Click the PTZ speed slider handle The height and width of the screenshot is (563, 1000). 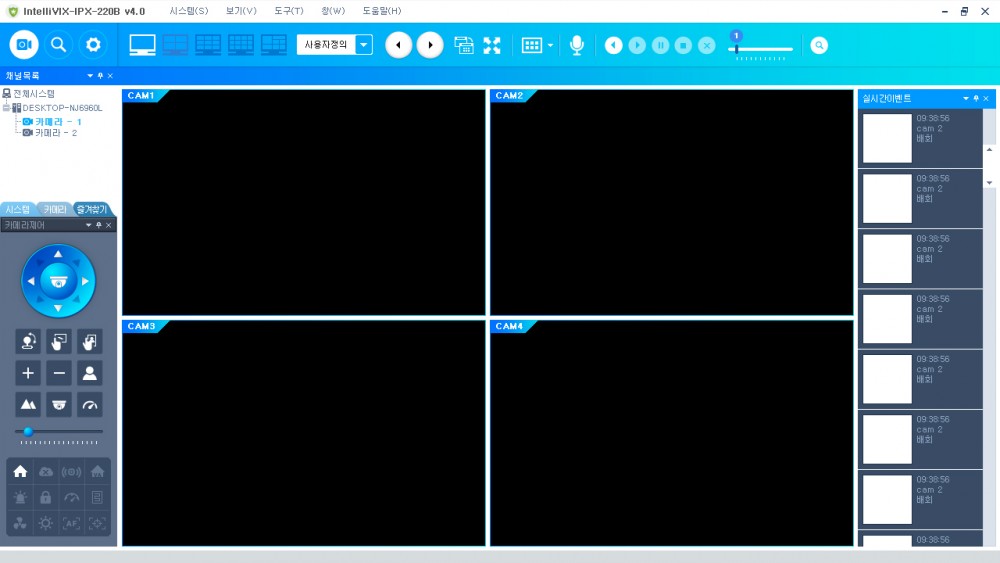click(28, 431)
